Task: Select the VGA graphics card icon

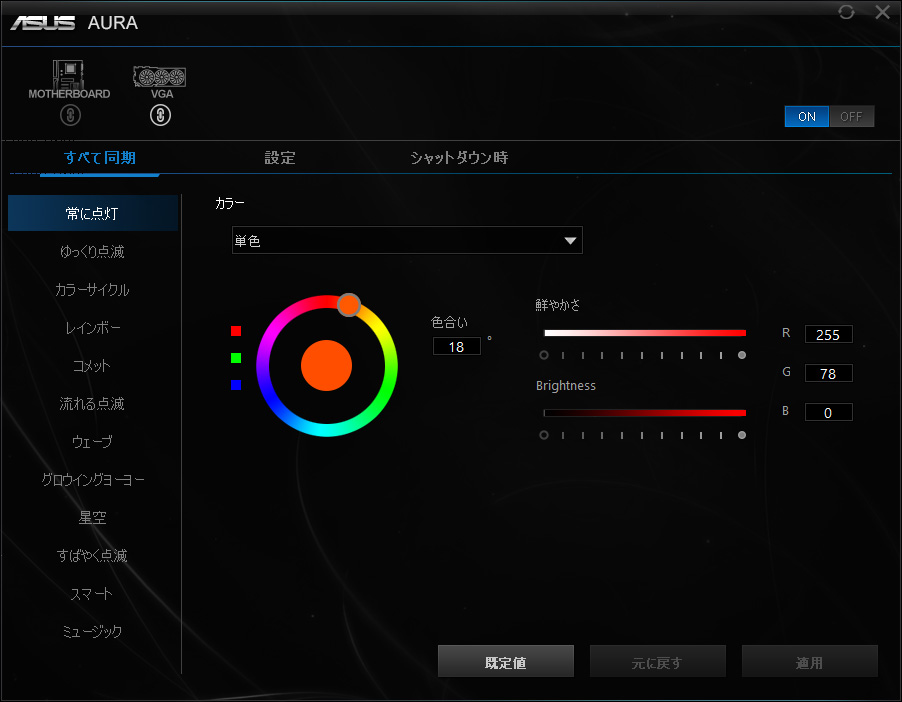Action: 160,81
